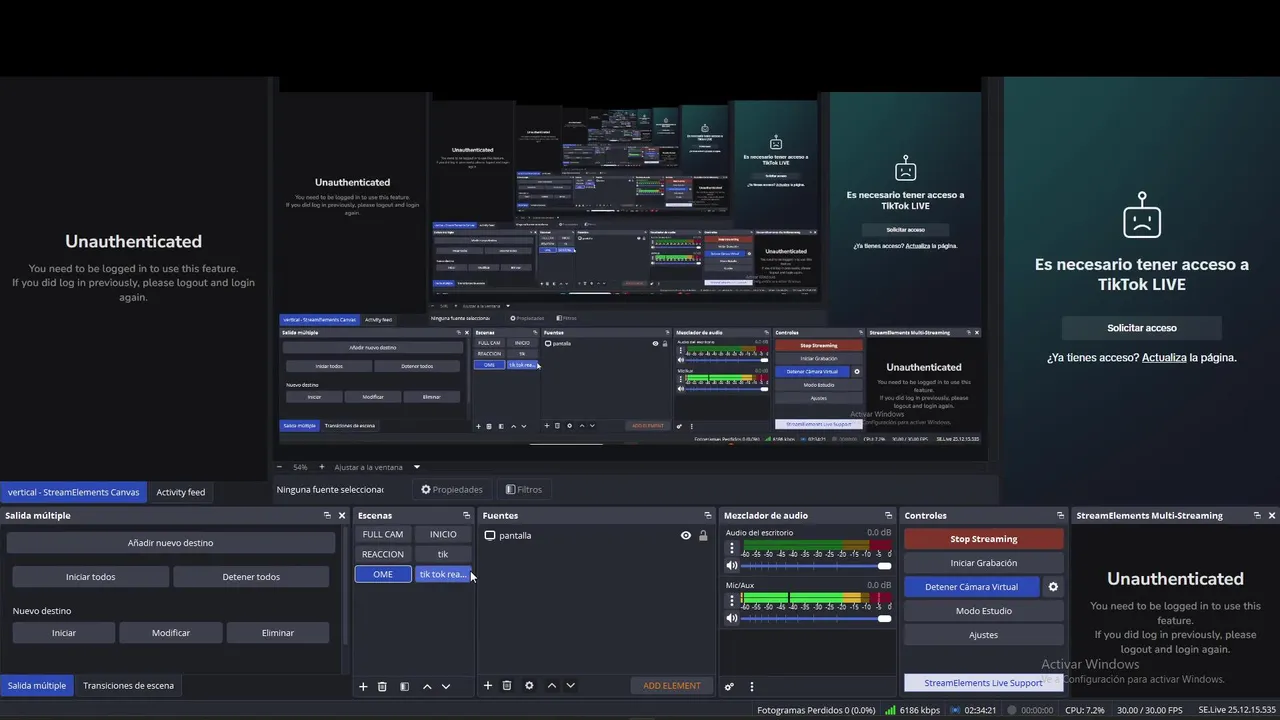The width and height of the screenshot is (1280, 720).
Task: Undock the Mezclador de audio panel
Action: (x=888, y=516)
